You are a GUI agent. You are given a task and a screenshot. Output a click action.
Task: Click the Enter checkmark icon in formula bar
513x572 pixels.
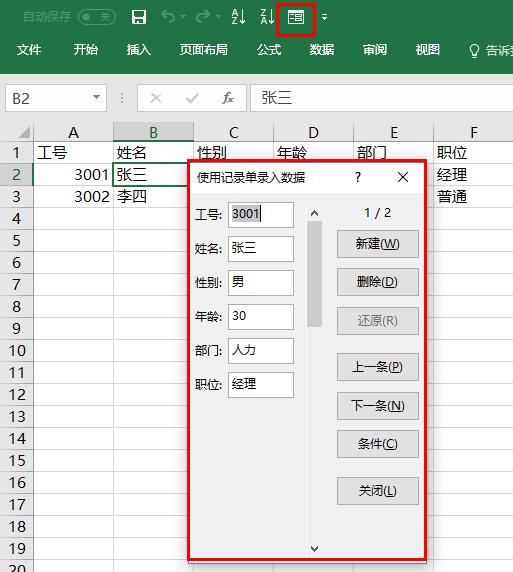tap(192, 98)
